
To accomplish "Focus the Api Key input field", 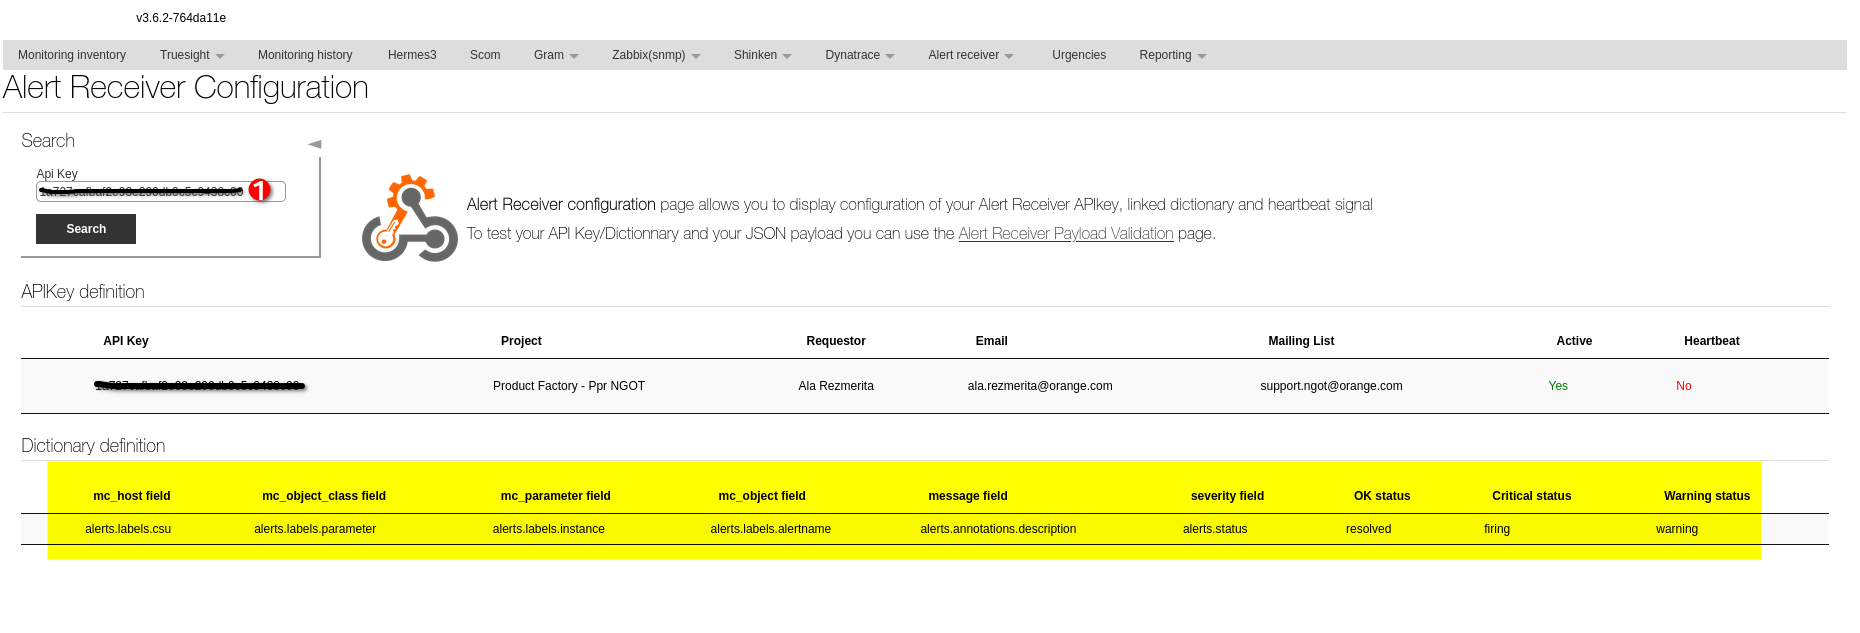I will pos(161,191).
